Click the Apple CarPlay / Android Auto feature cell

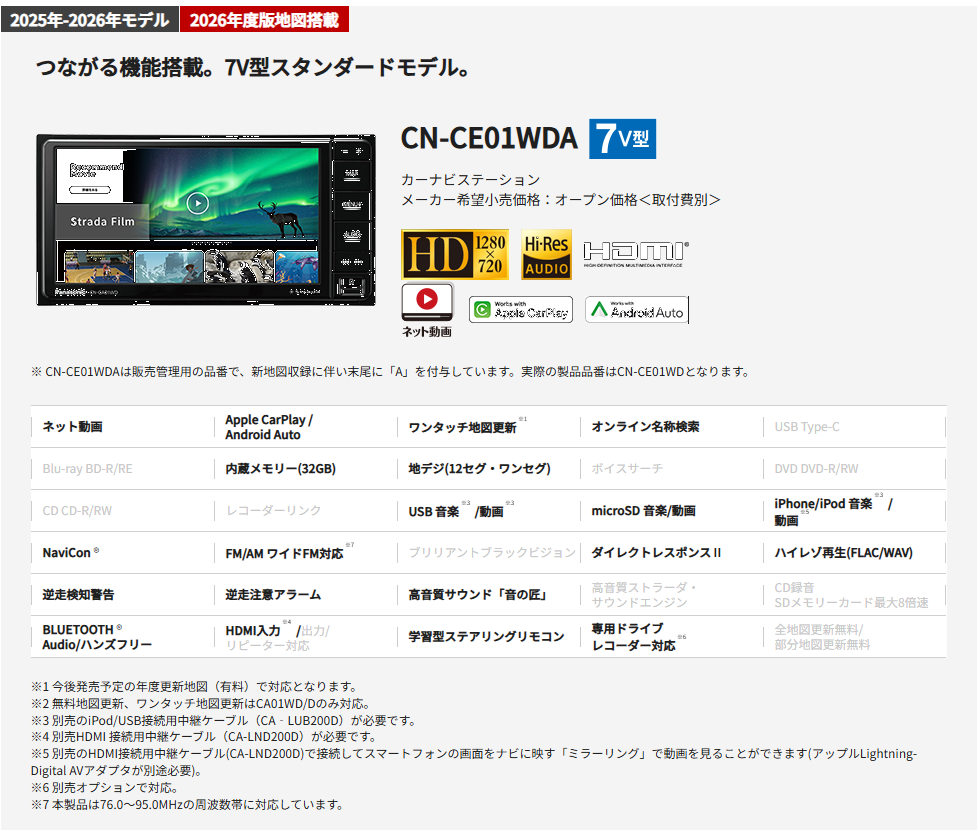click(x=306, y=427)
